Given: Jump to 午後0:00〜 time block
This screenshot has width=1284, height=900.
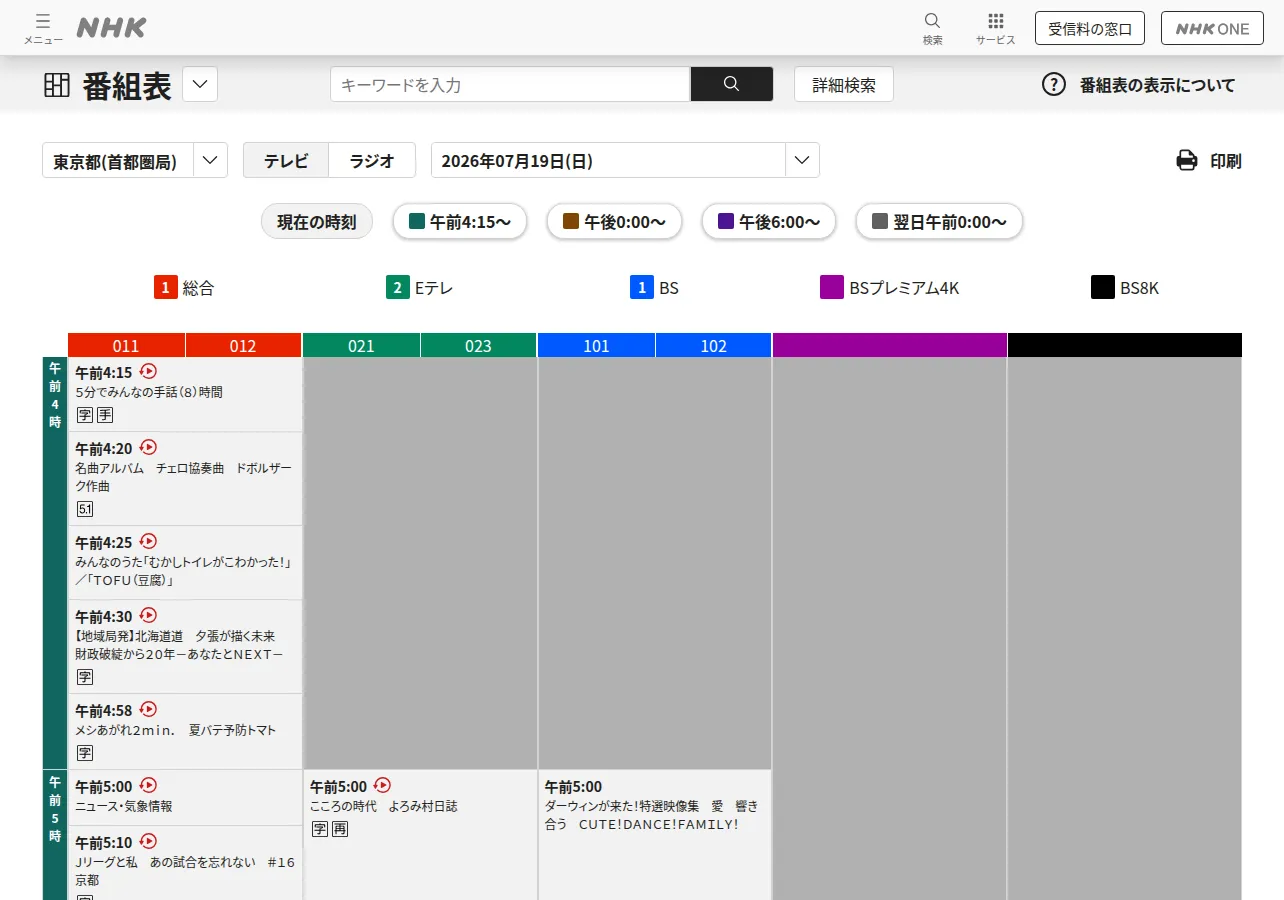Looking at the screenshot, I should [x=614, y=222].
